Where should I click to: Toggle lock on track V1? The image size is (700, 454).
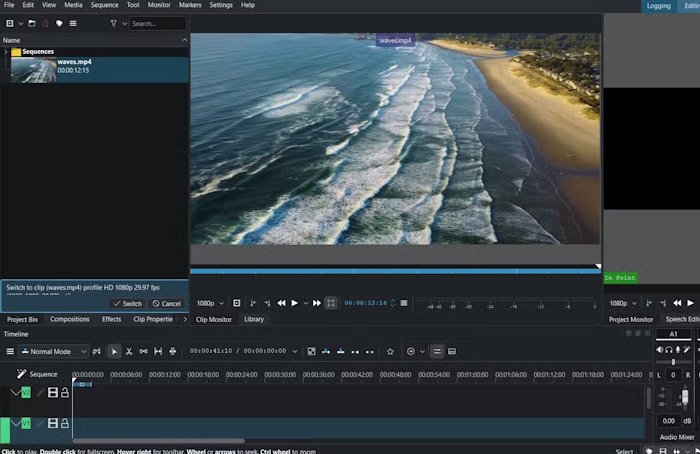click(x=65, y=423)
